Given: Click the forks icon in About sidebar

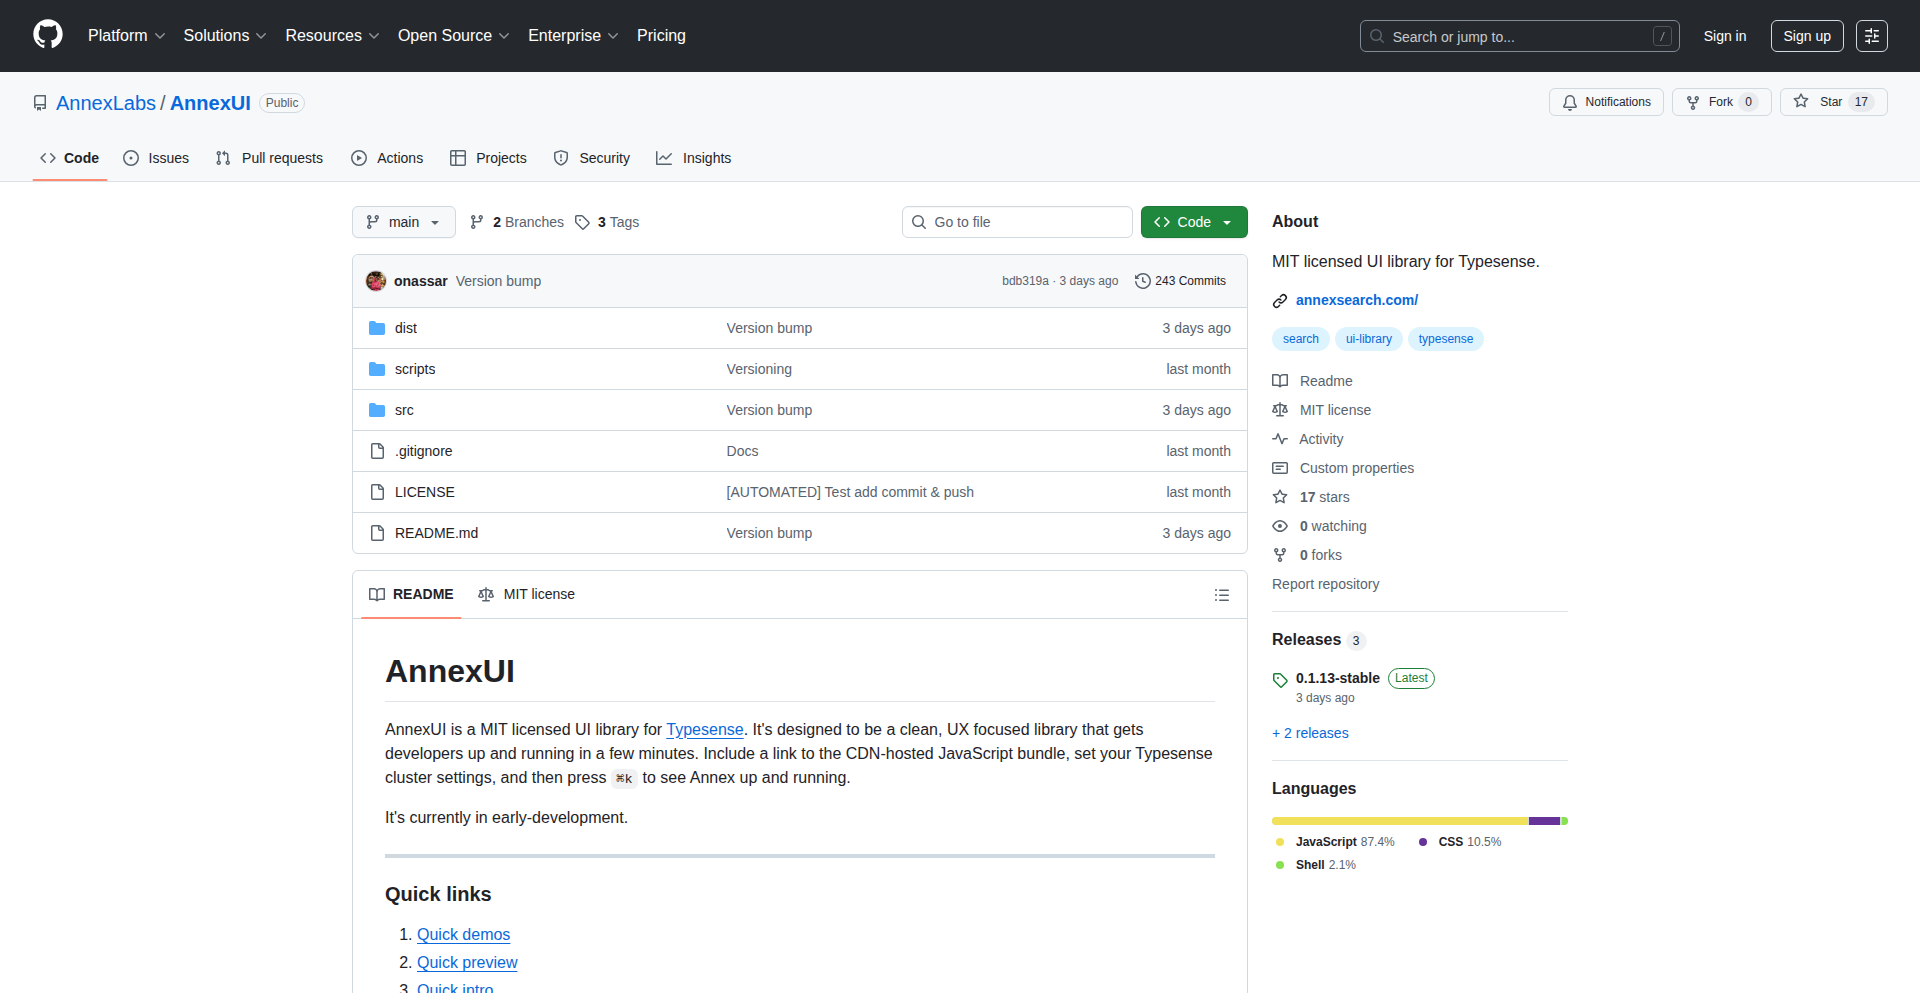Looking at the screenshot, I should click(x=1280, y=555).
